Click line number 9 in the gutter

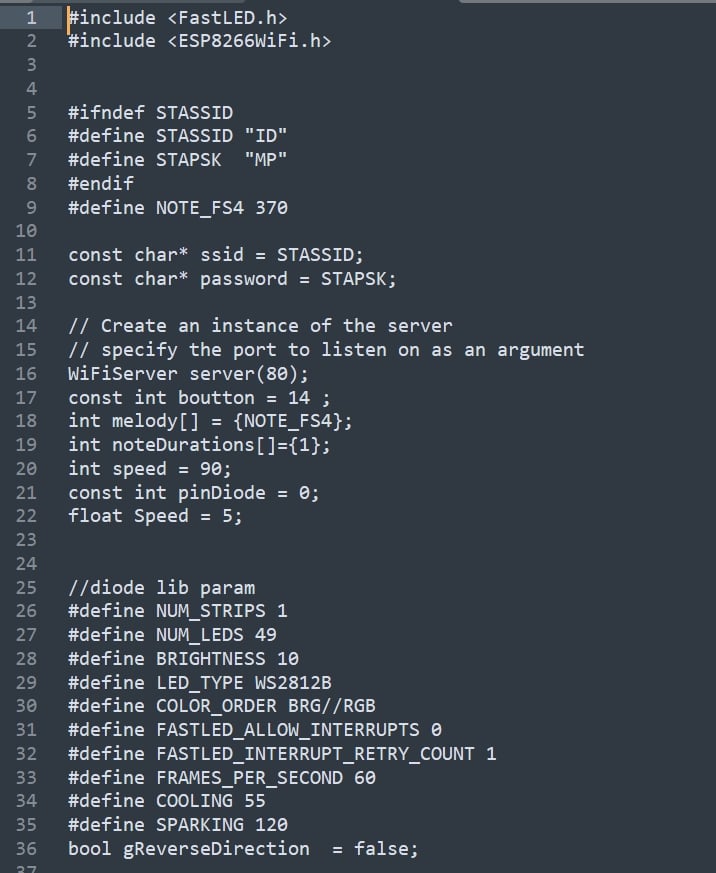click(x=31, y=208)
